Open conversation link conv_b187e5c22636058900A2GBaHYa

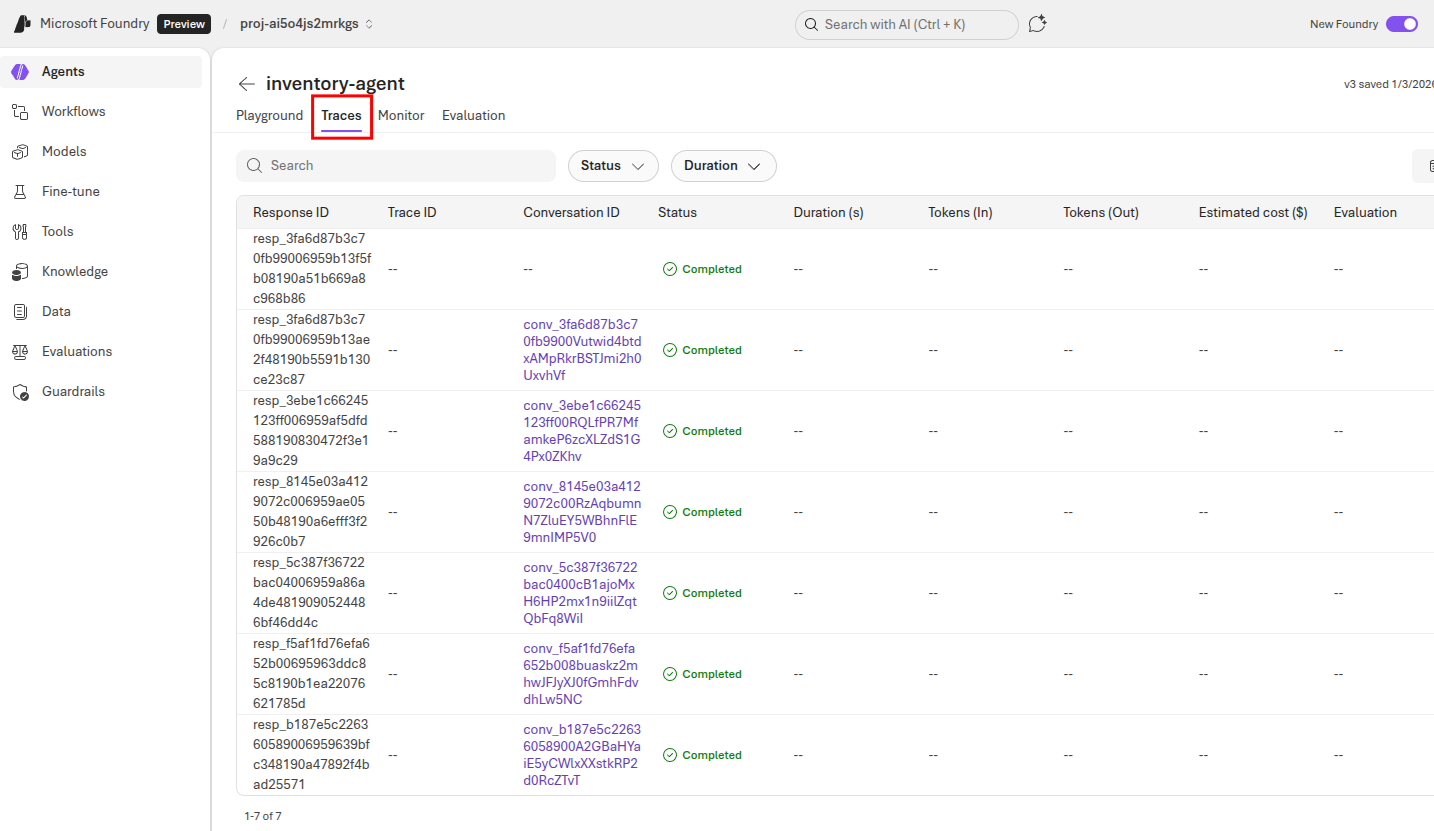coord(582,755)
